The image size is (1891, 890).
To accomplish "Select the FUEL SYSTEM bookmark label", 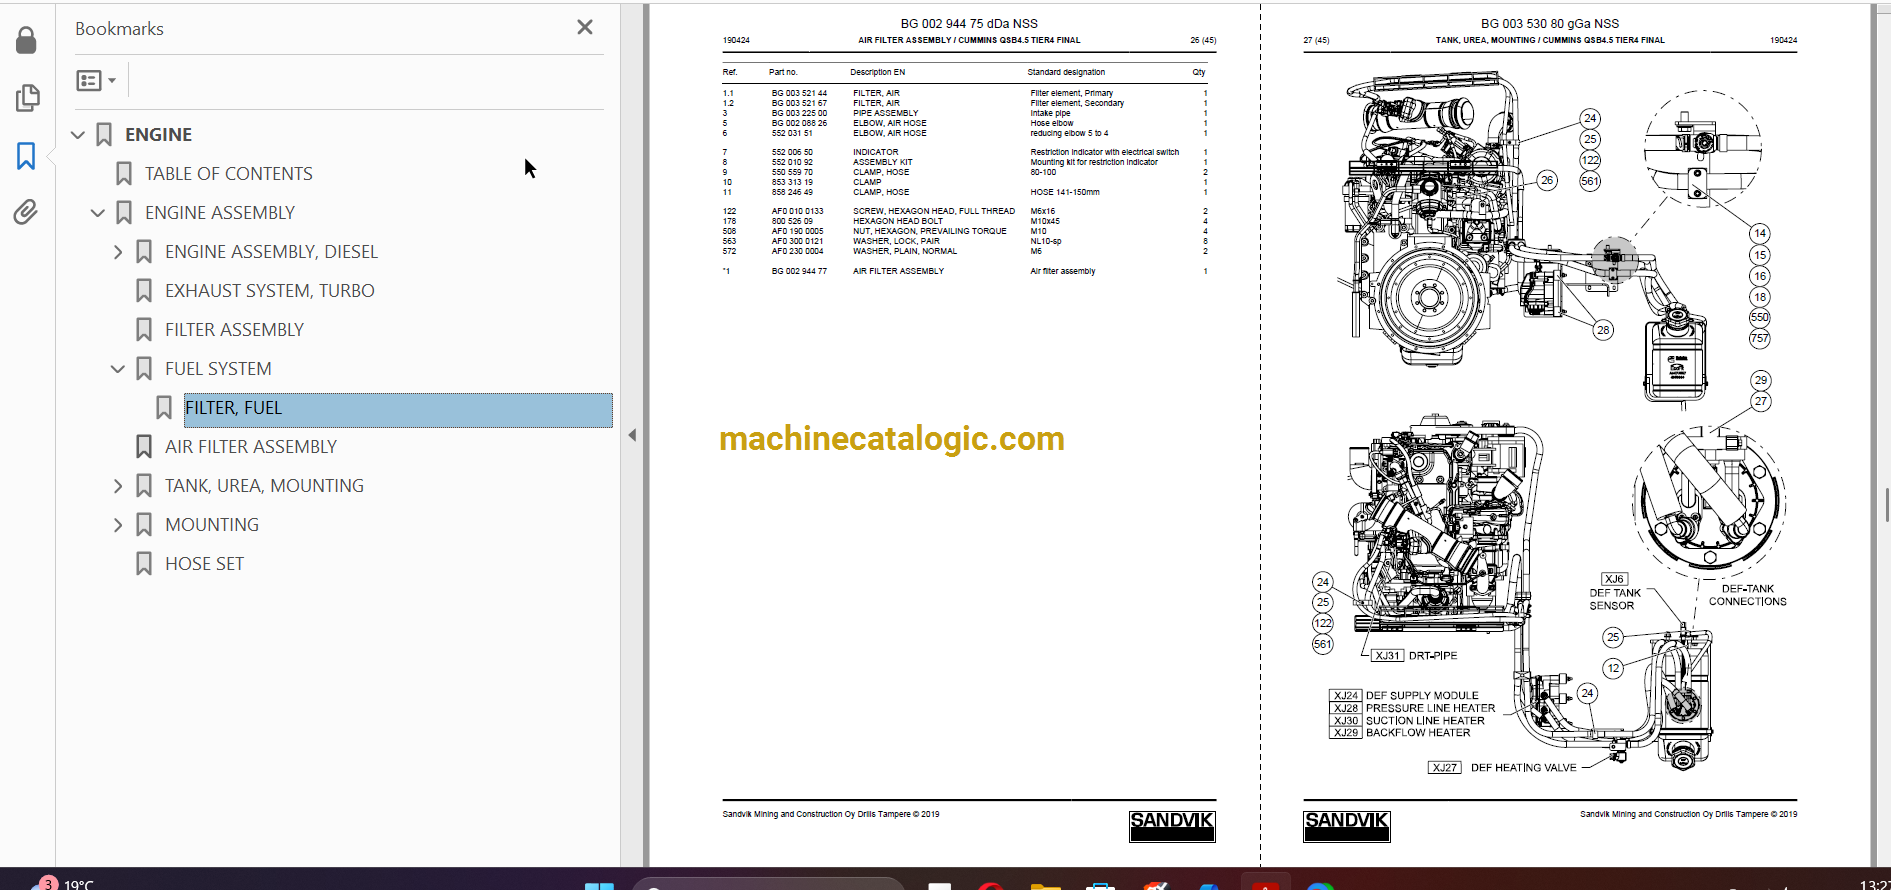I will [x=218, y=369].
